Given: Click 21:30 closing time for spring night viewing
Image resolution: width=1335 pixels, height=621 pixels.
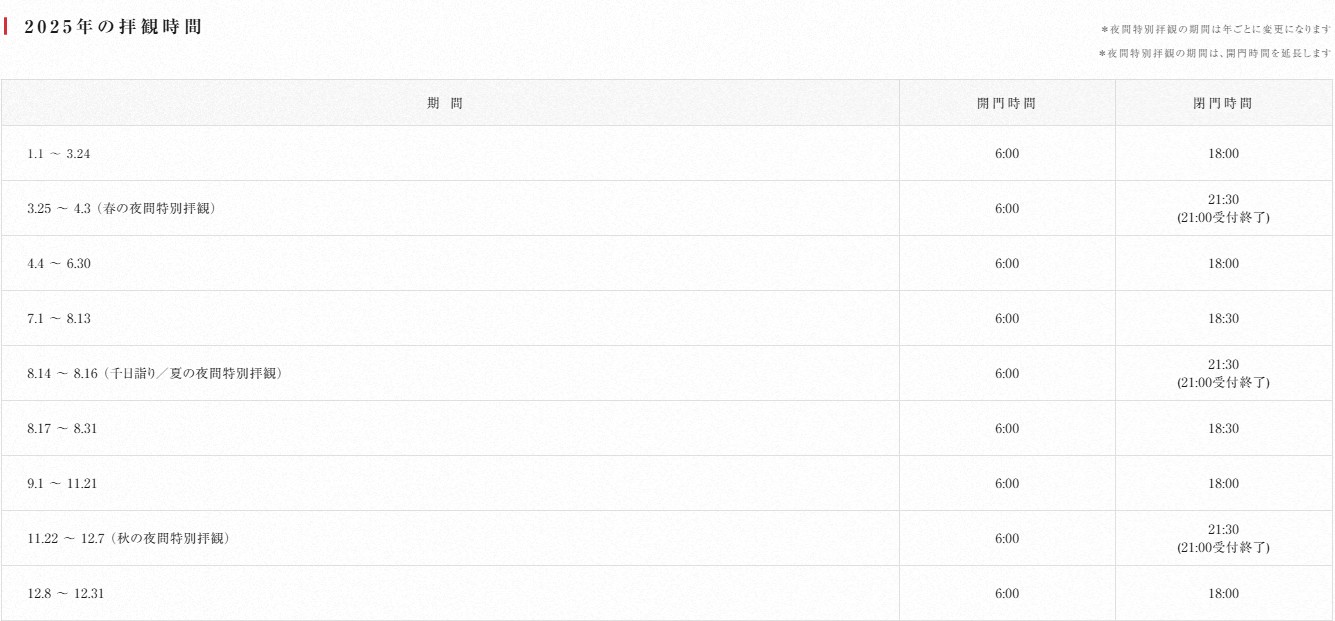Looking at the screenshot, I should pyautogui.click(x=1223, y=200).
